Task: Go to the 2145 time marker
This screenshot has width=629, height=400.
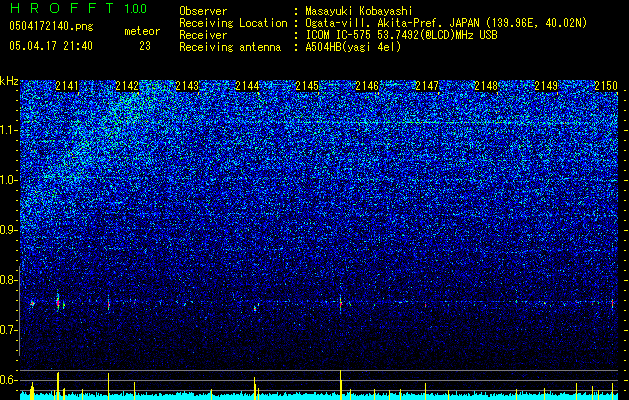Action: (307, 86)
